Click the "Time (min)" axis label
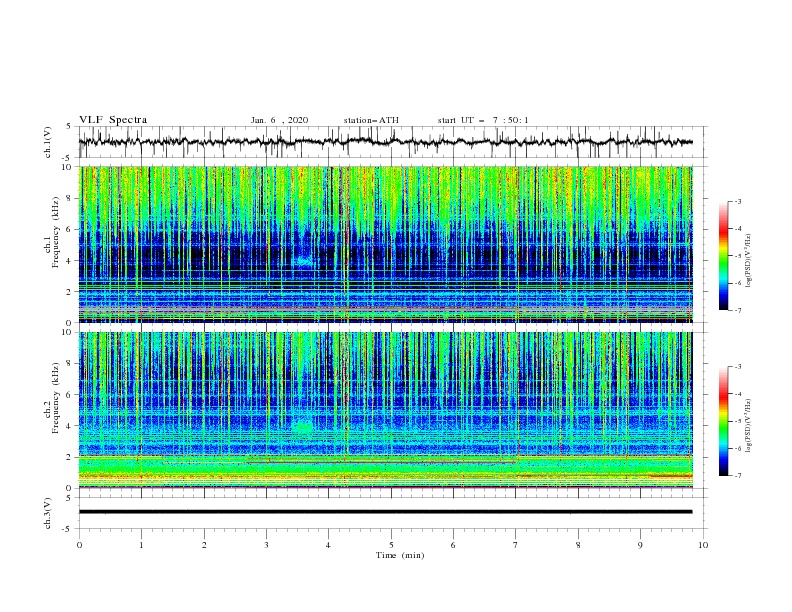The height and width of the screenshot is (612, 792). 400,555
